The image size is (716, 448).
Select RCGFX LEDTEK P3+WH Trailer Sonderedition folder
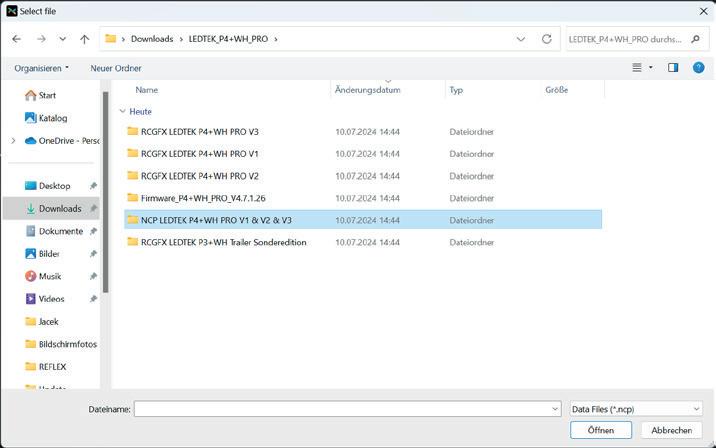pyautogui.click(x=363, y=242)
